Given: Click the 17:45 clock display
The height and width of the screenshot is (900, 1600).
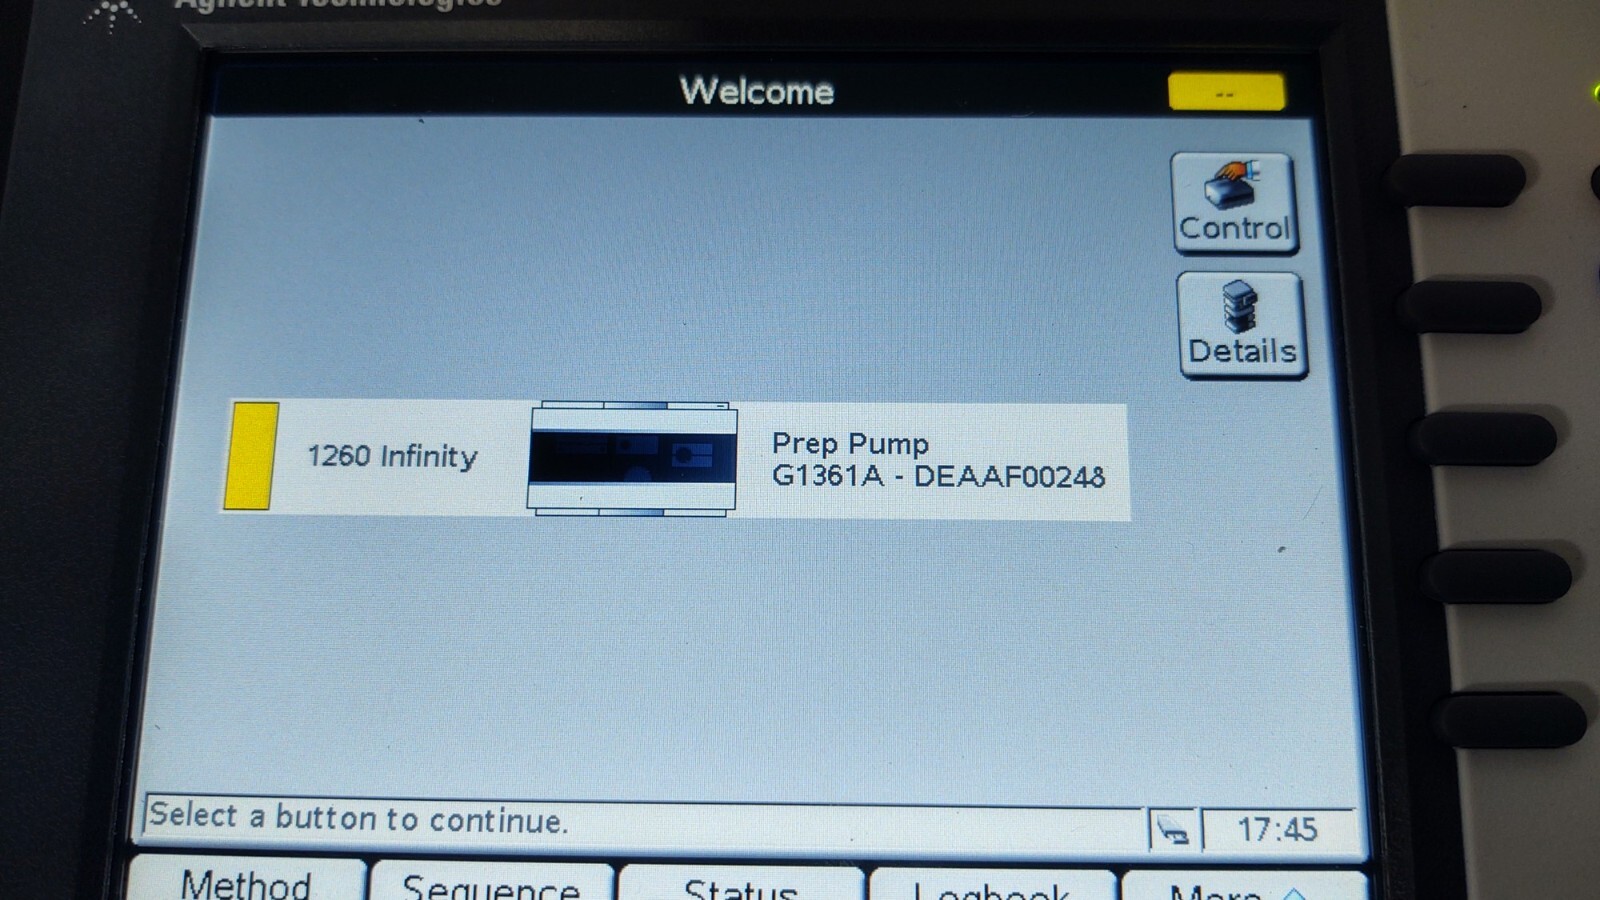Looking at the screenshot, I should (x=1277, y=830).
